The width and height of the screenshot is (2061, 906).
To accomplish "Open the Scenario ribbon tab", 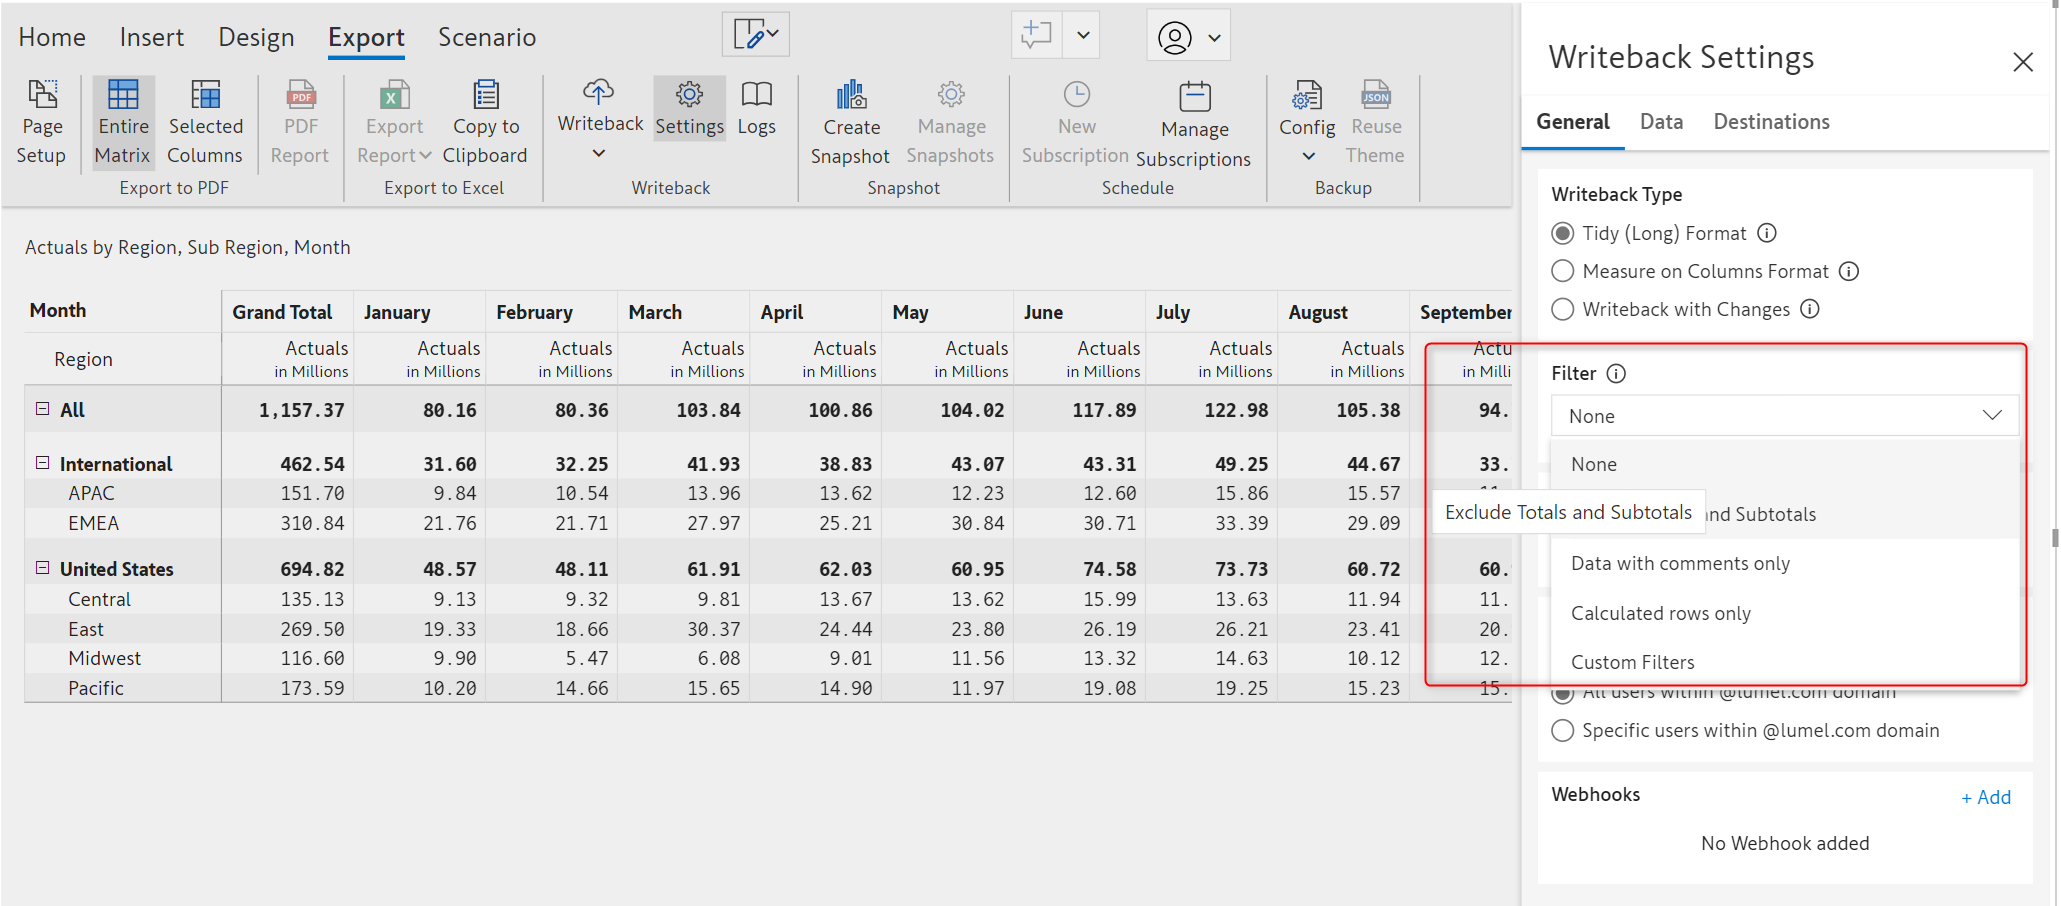I will point(487,37).
